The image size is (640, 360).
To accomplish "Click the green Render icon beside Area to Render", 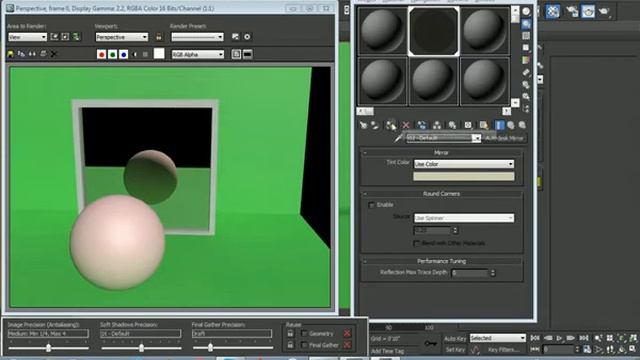I will (x=76, y=37).
